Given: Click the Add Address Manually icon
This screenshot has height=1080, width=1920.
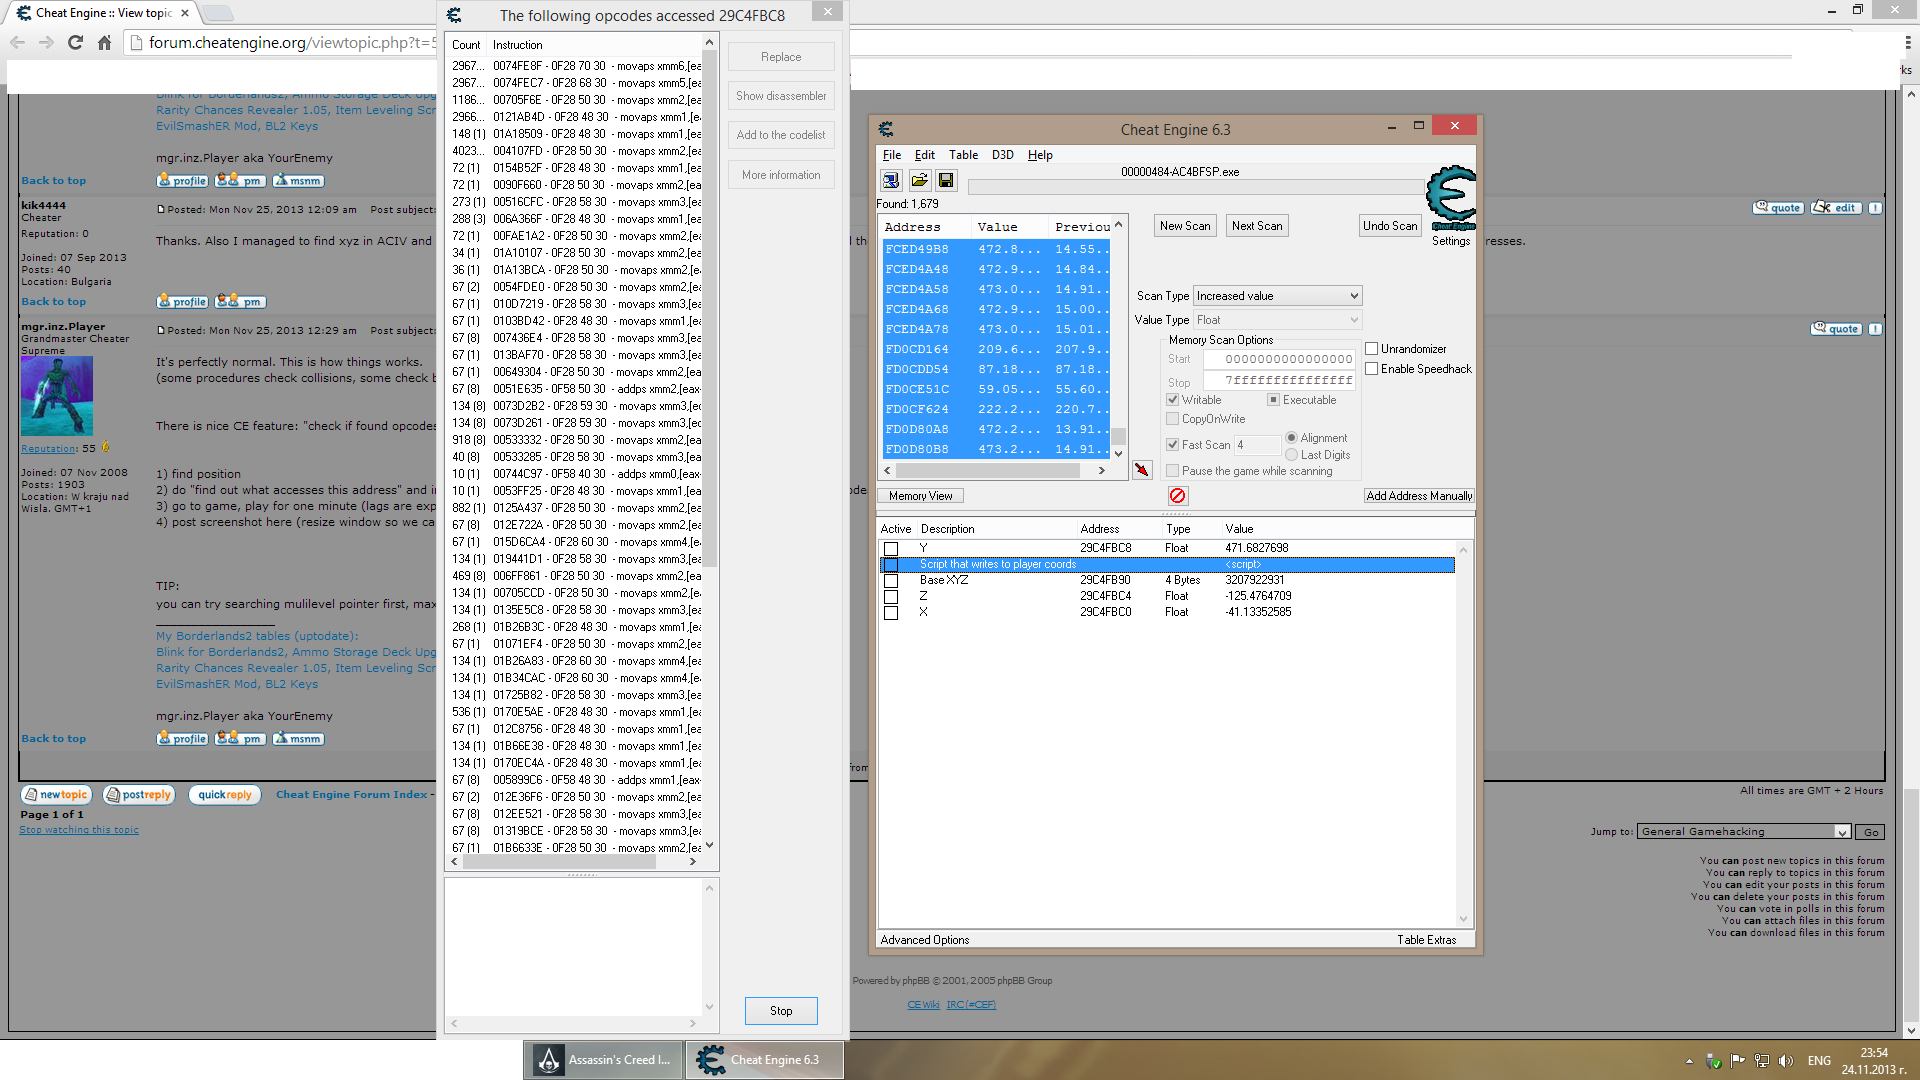Looking at the screenshot, I should pos(1416,496).
